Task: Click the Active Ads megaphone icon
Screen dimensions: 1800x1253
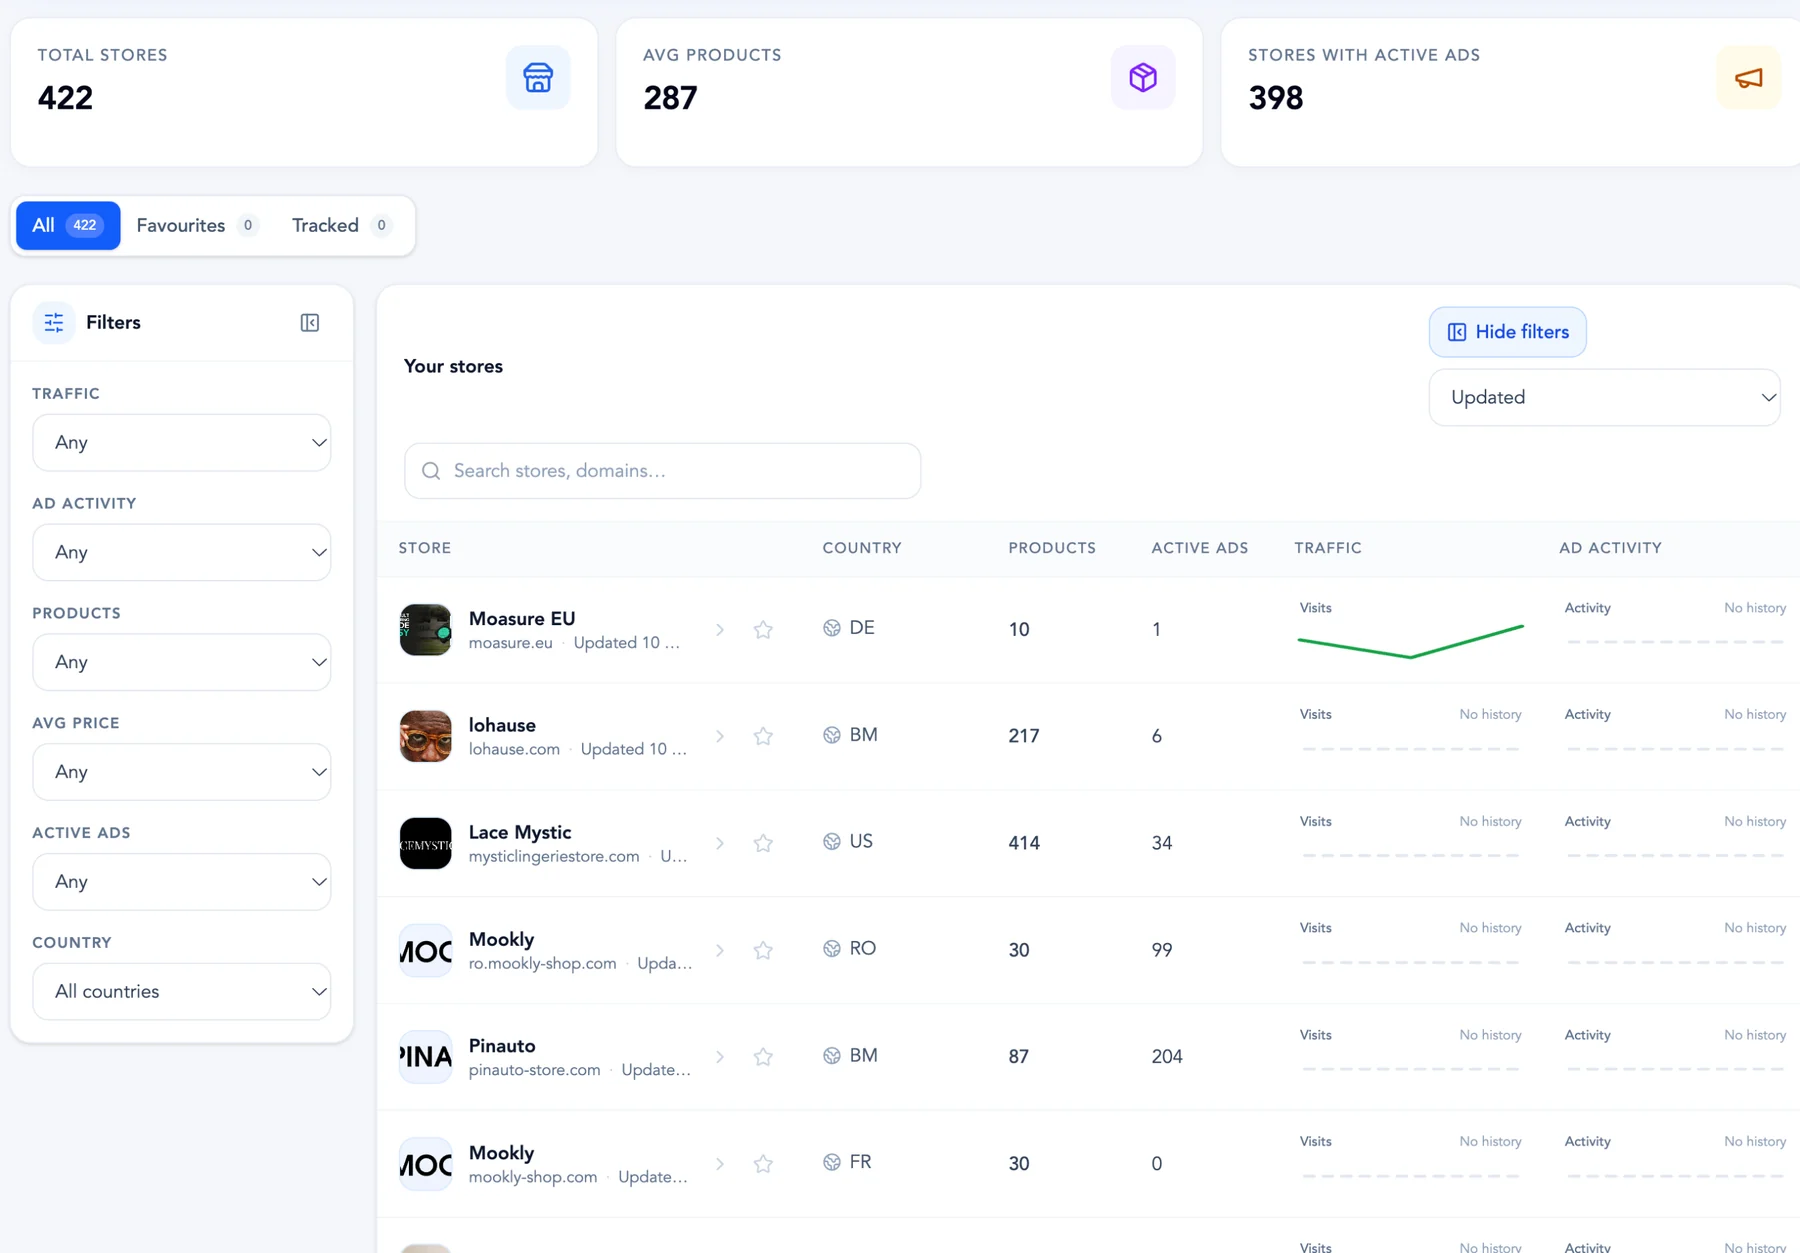Action: click(1748, 77)
